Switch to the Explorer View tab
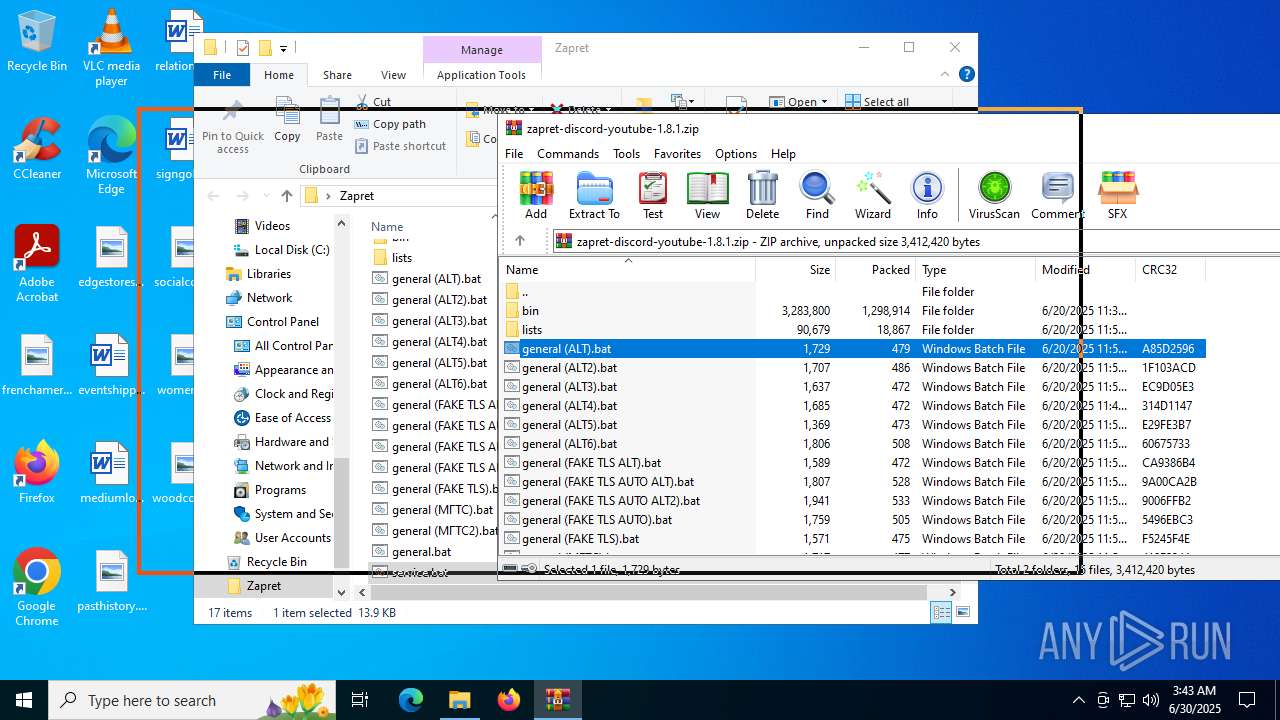Image resolution: width=1280 pixels, height=720 pixels. point(393,75)
